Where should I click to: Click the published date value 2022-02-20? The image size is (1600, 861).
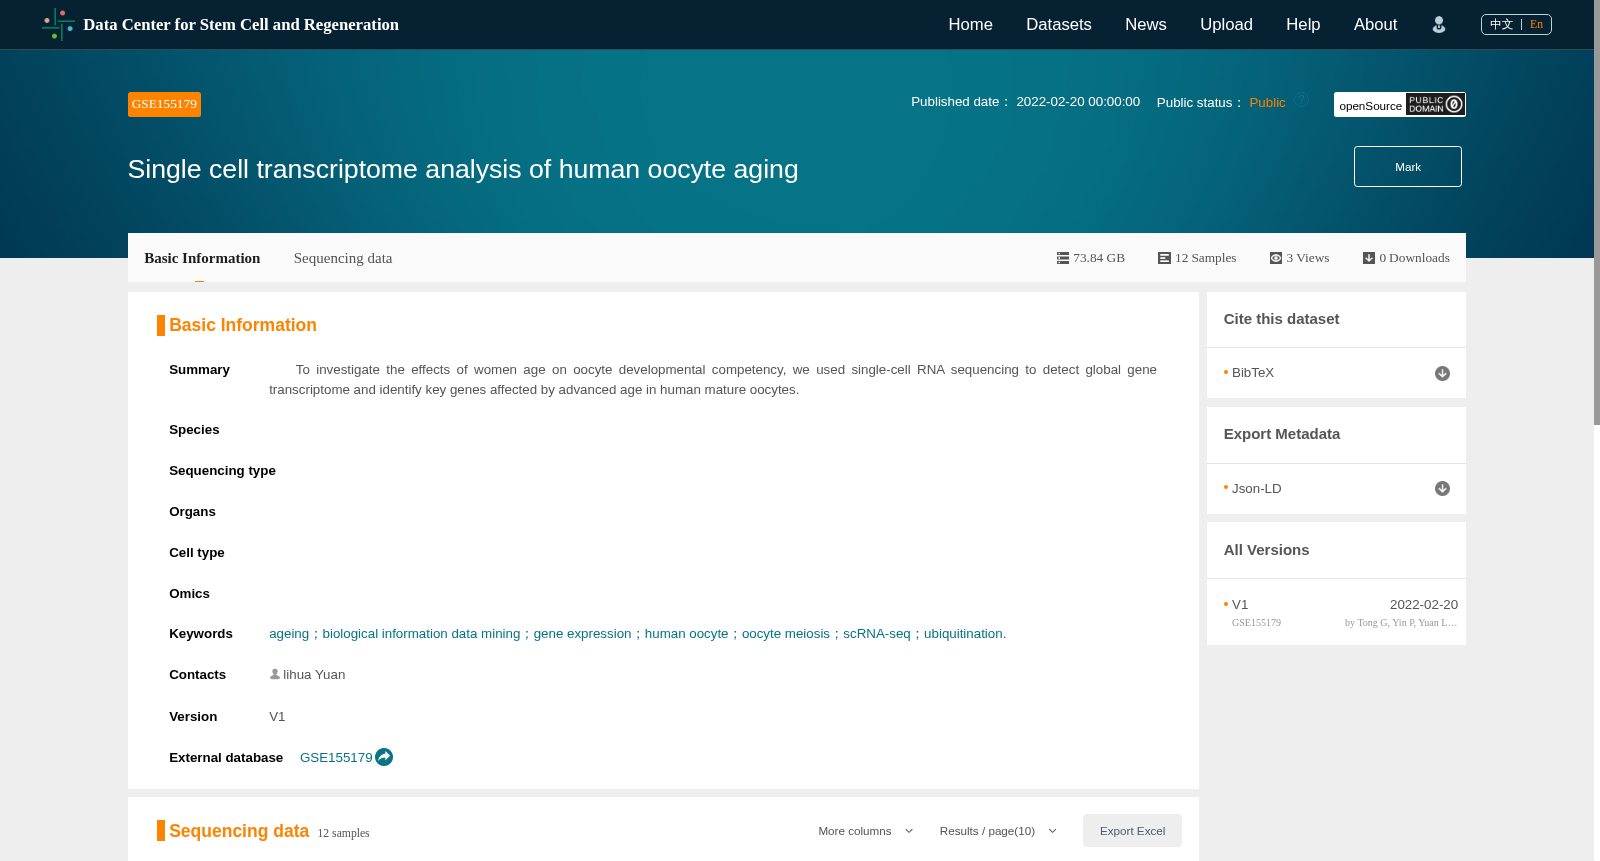(x=1078, y=102)
